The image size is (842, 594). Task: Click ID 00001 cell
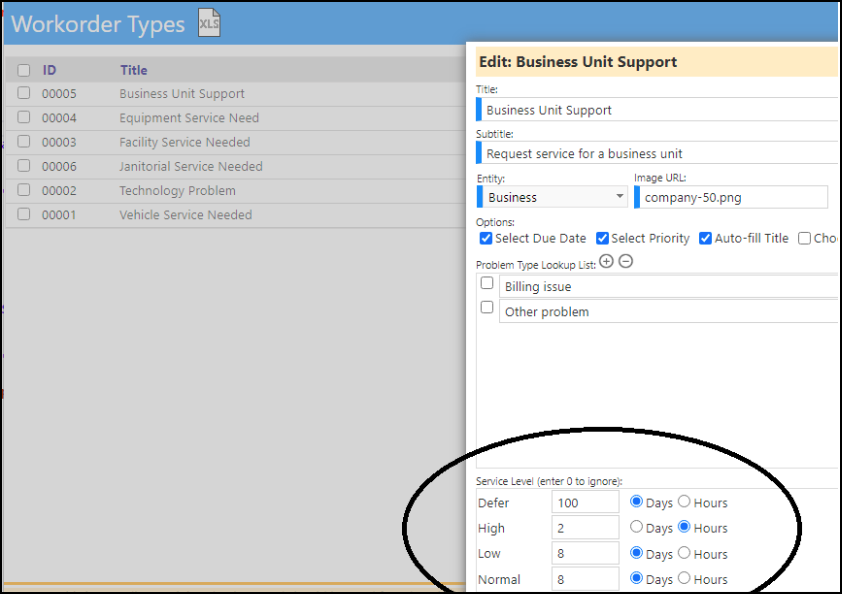tap(59, 215)
